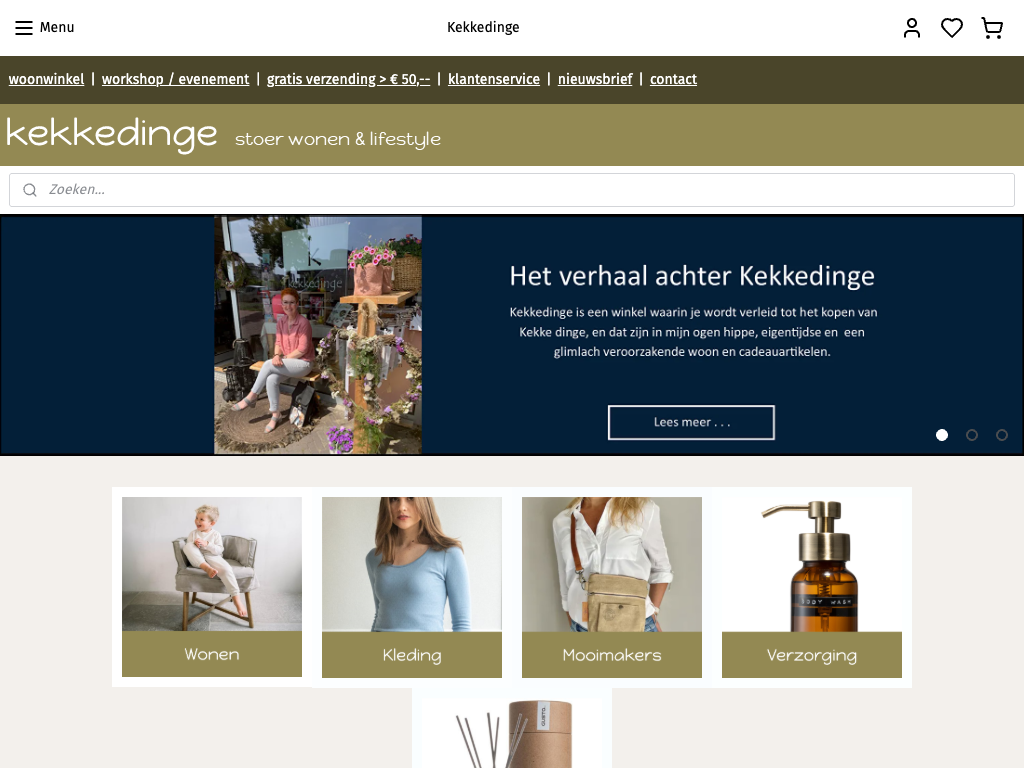This screenshot has height=768, width=1024.
Task: Open the wishlist heart icon
Action: click(x=952, y=27)
